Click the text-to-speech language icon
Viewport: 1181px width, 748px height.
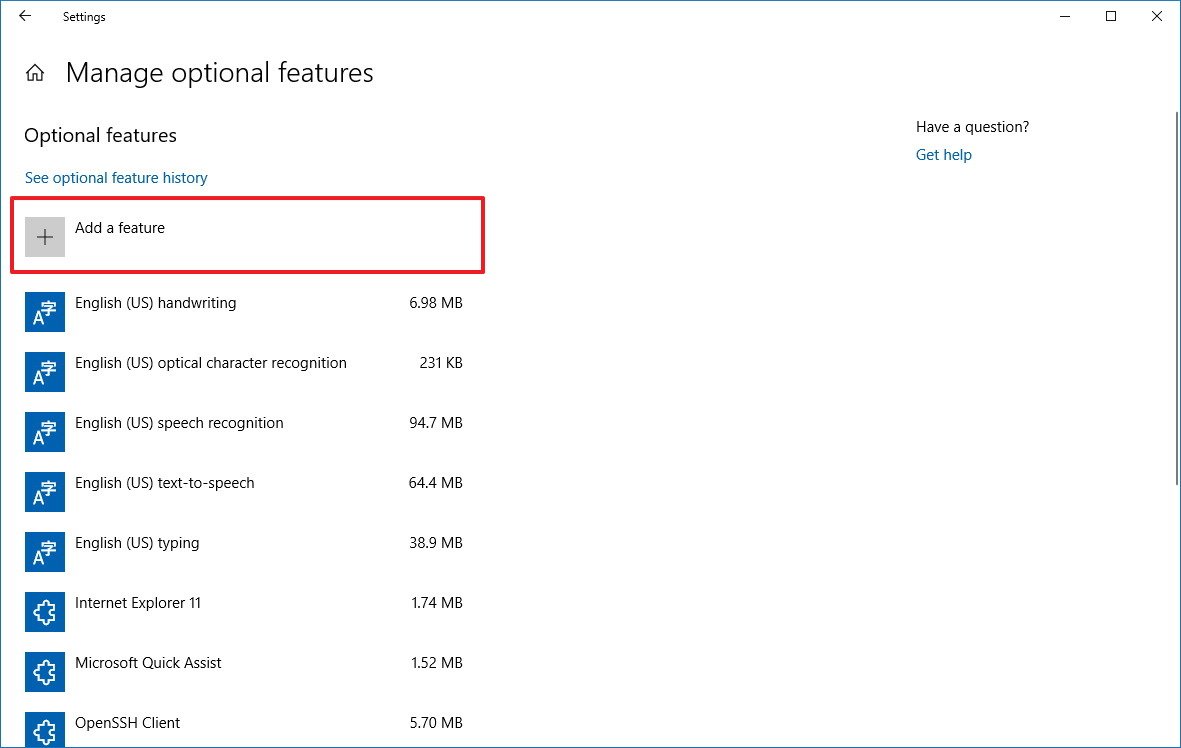click(x=45, y=492)
